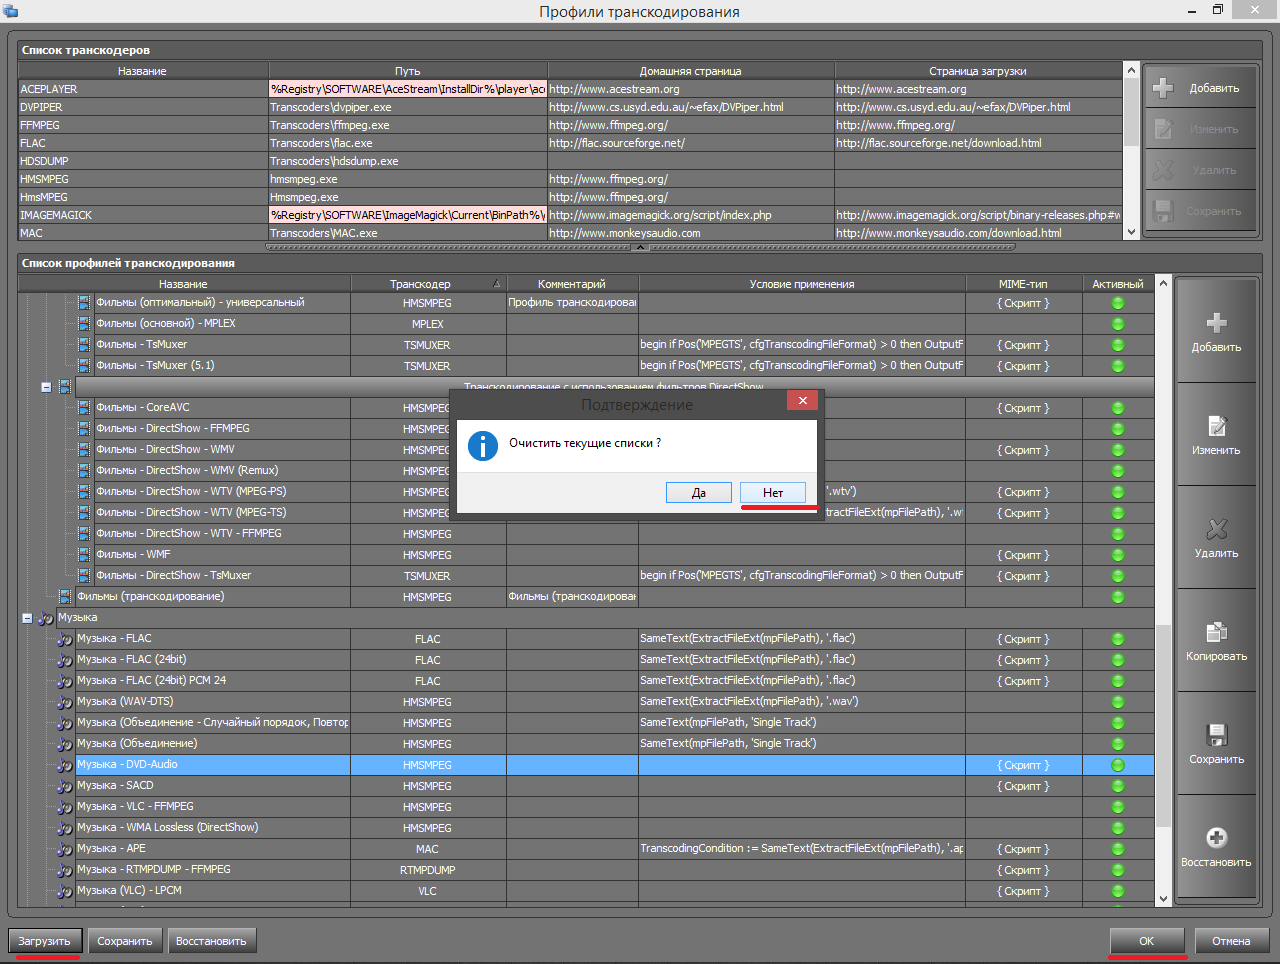Viewport: 1280px width, 964px height.
Task: Click Да in confirmation dialog
Action: pos(698,493)
